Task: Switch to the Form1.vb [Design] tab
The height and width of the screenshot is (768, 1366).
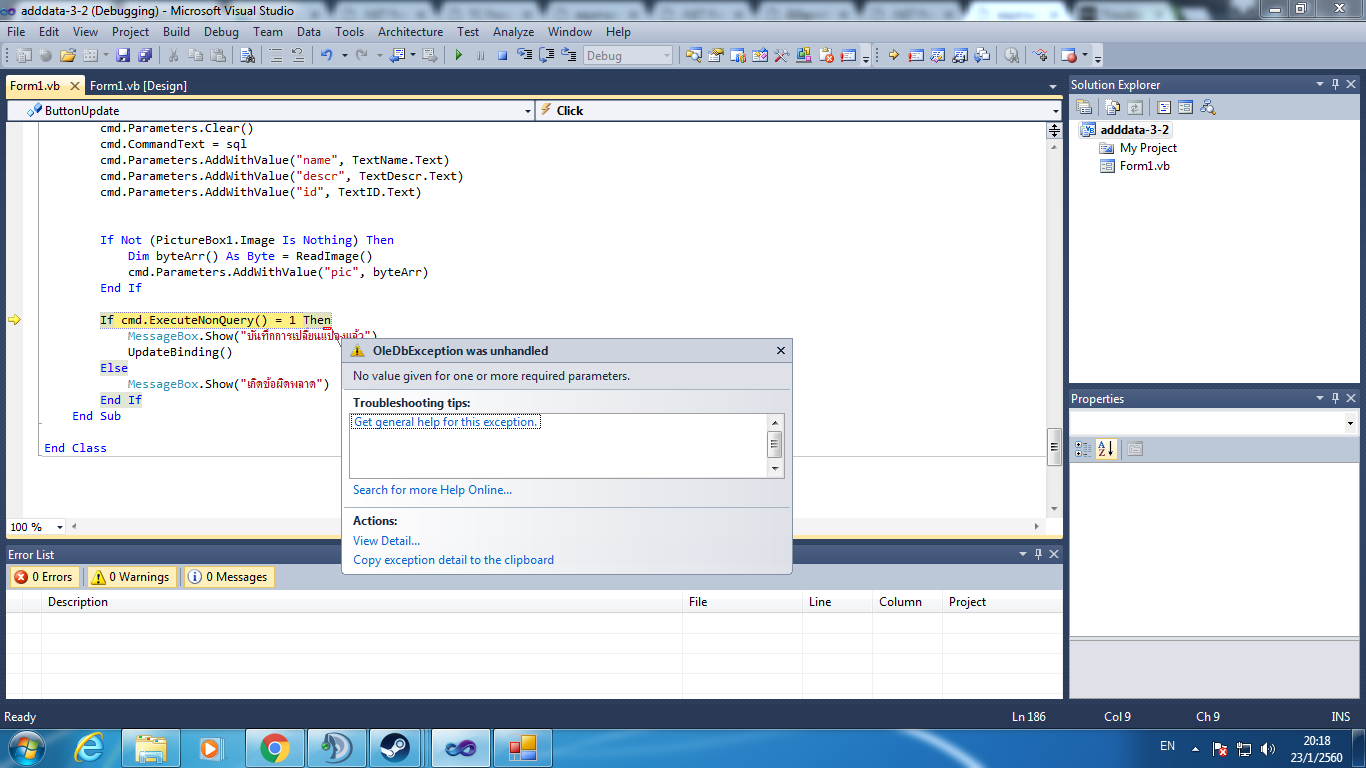Action: coord(138,86)
